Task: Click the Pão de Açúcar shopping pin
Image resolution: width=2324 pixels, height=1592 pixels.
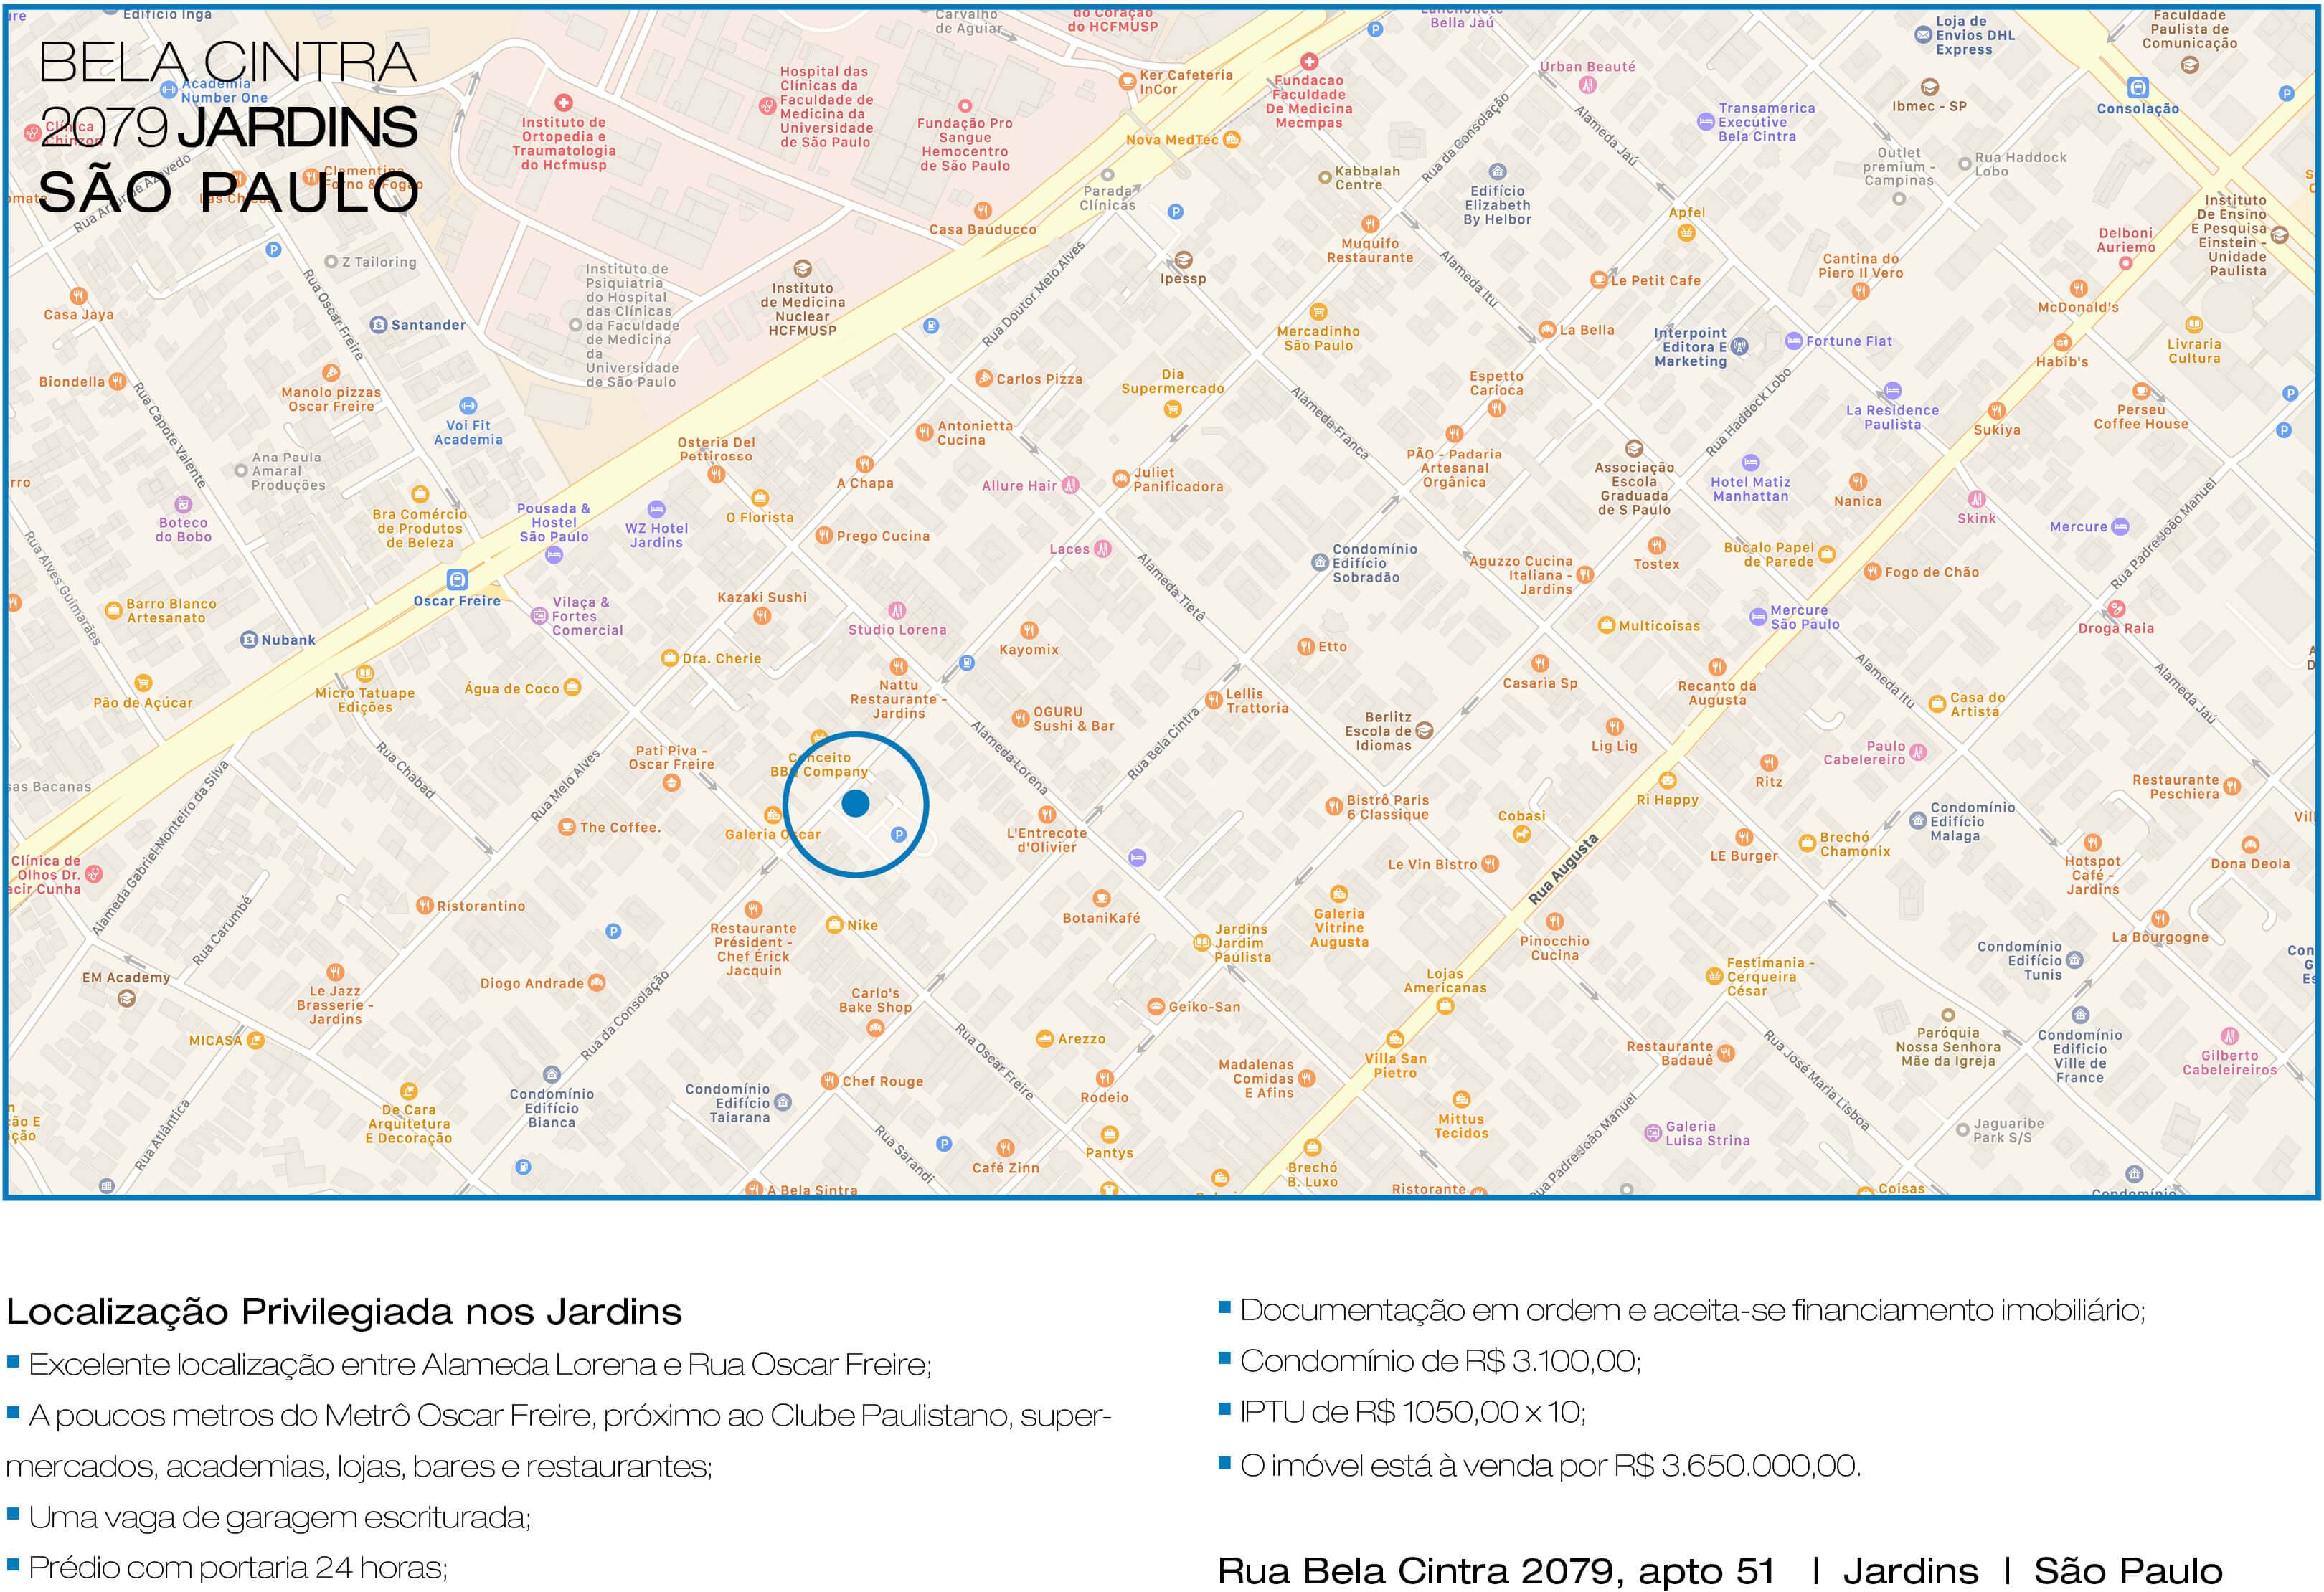Action: (x=143, y=683)
